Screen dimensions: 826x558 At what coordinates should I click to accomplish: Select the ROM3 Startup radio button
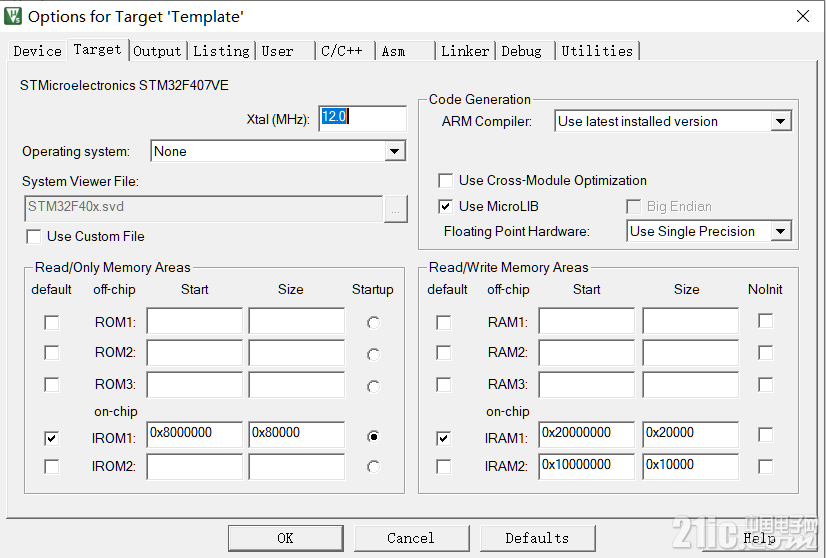pyautogui.click(x=373, y=387)
